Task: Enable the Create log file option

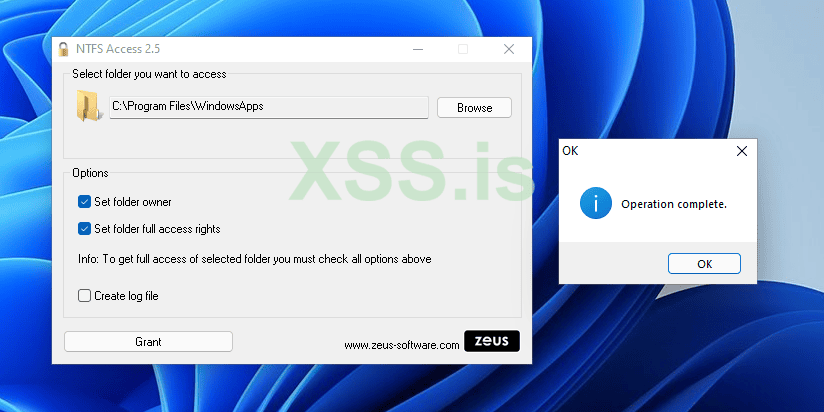Action: [x=84, y=296]
